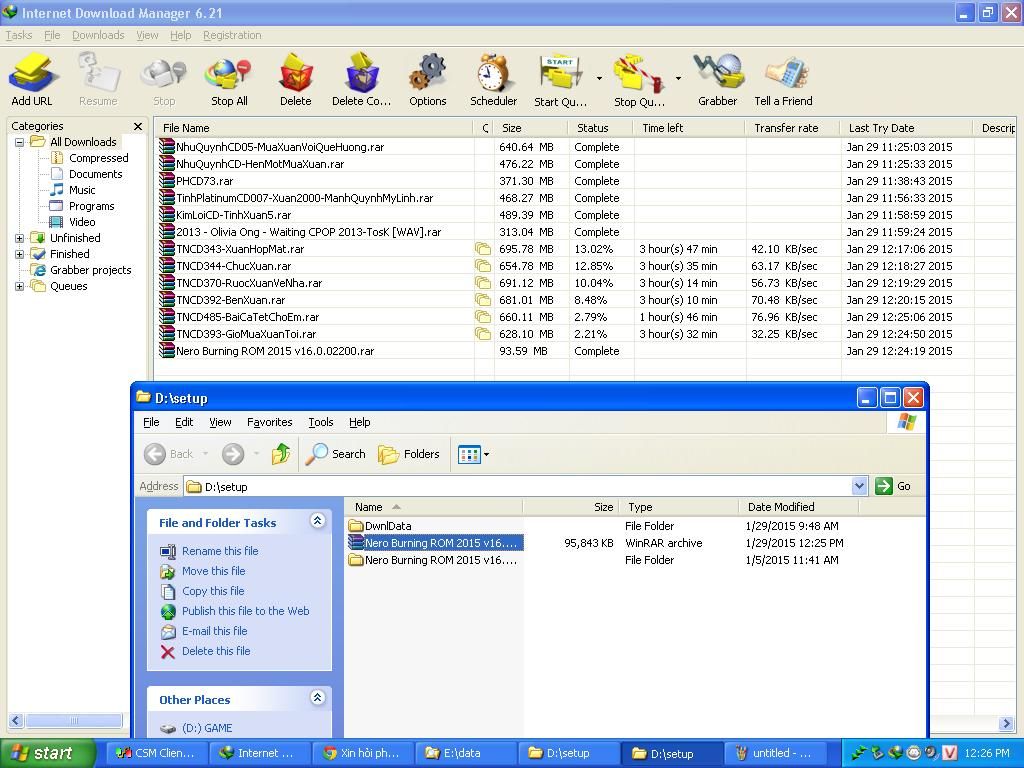
Task: Click the Back arrow in Explorer
Action: (x=155, y=454)
